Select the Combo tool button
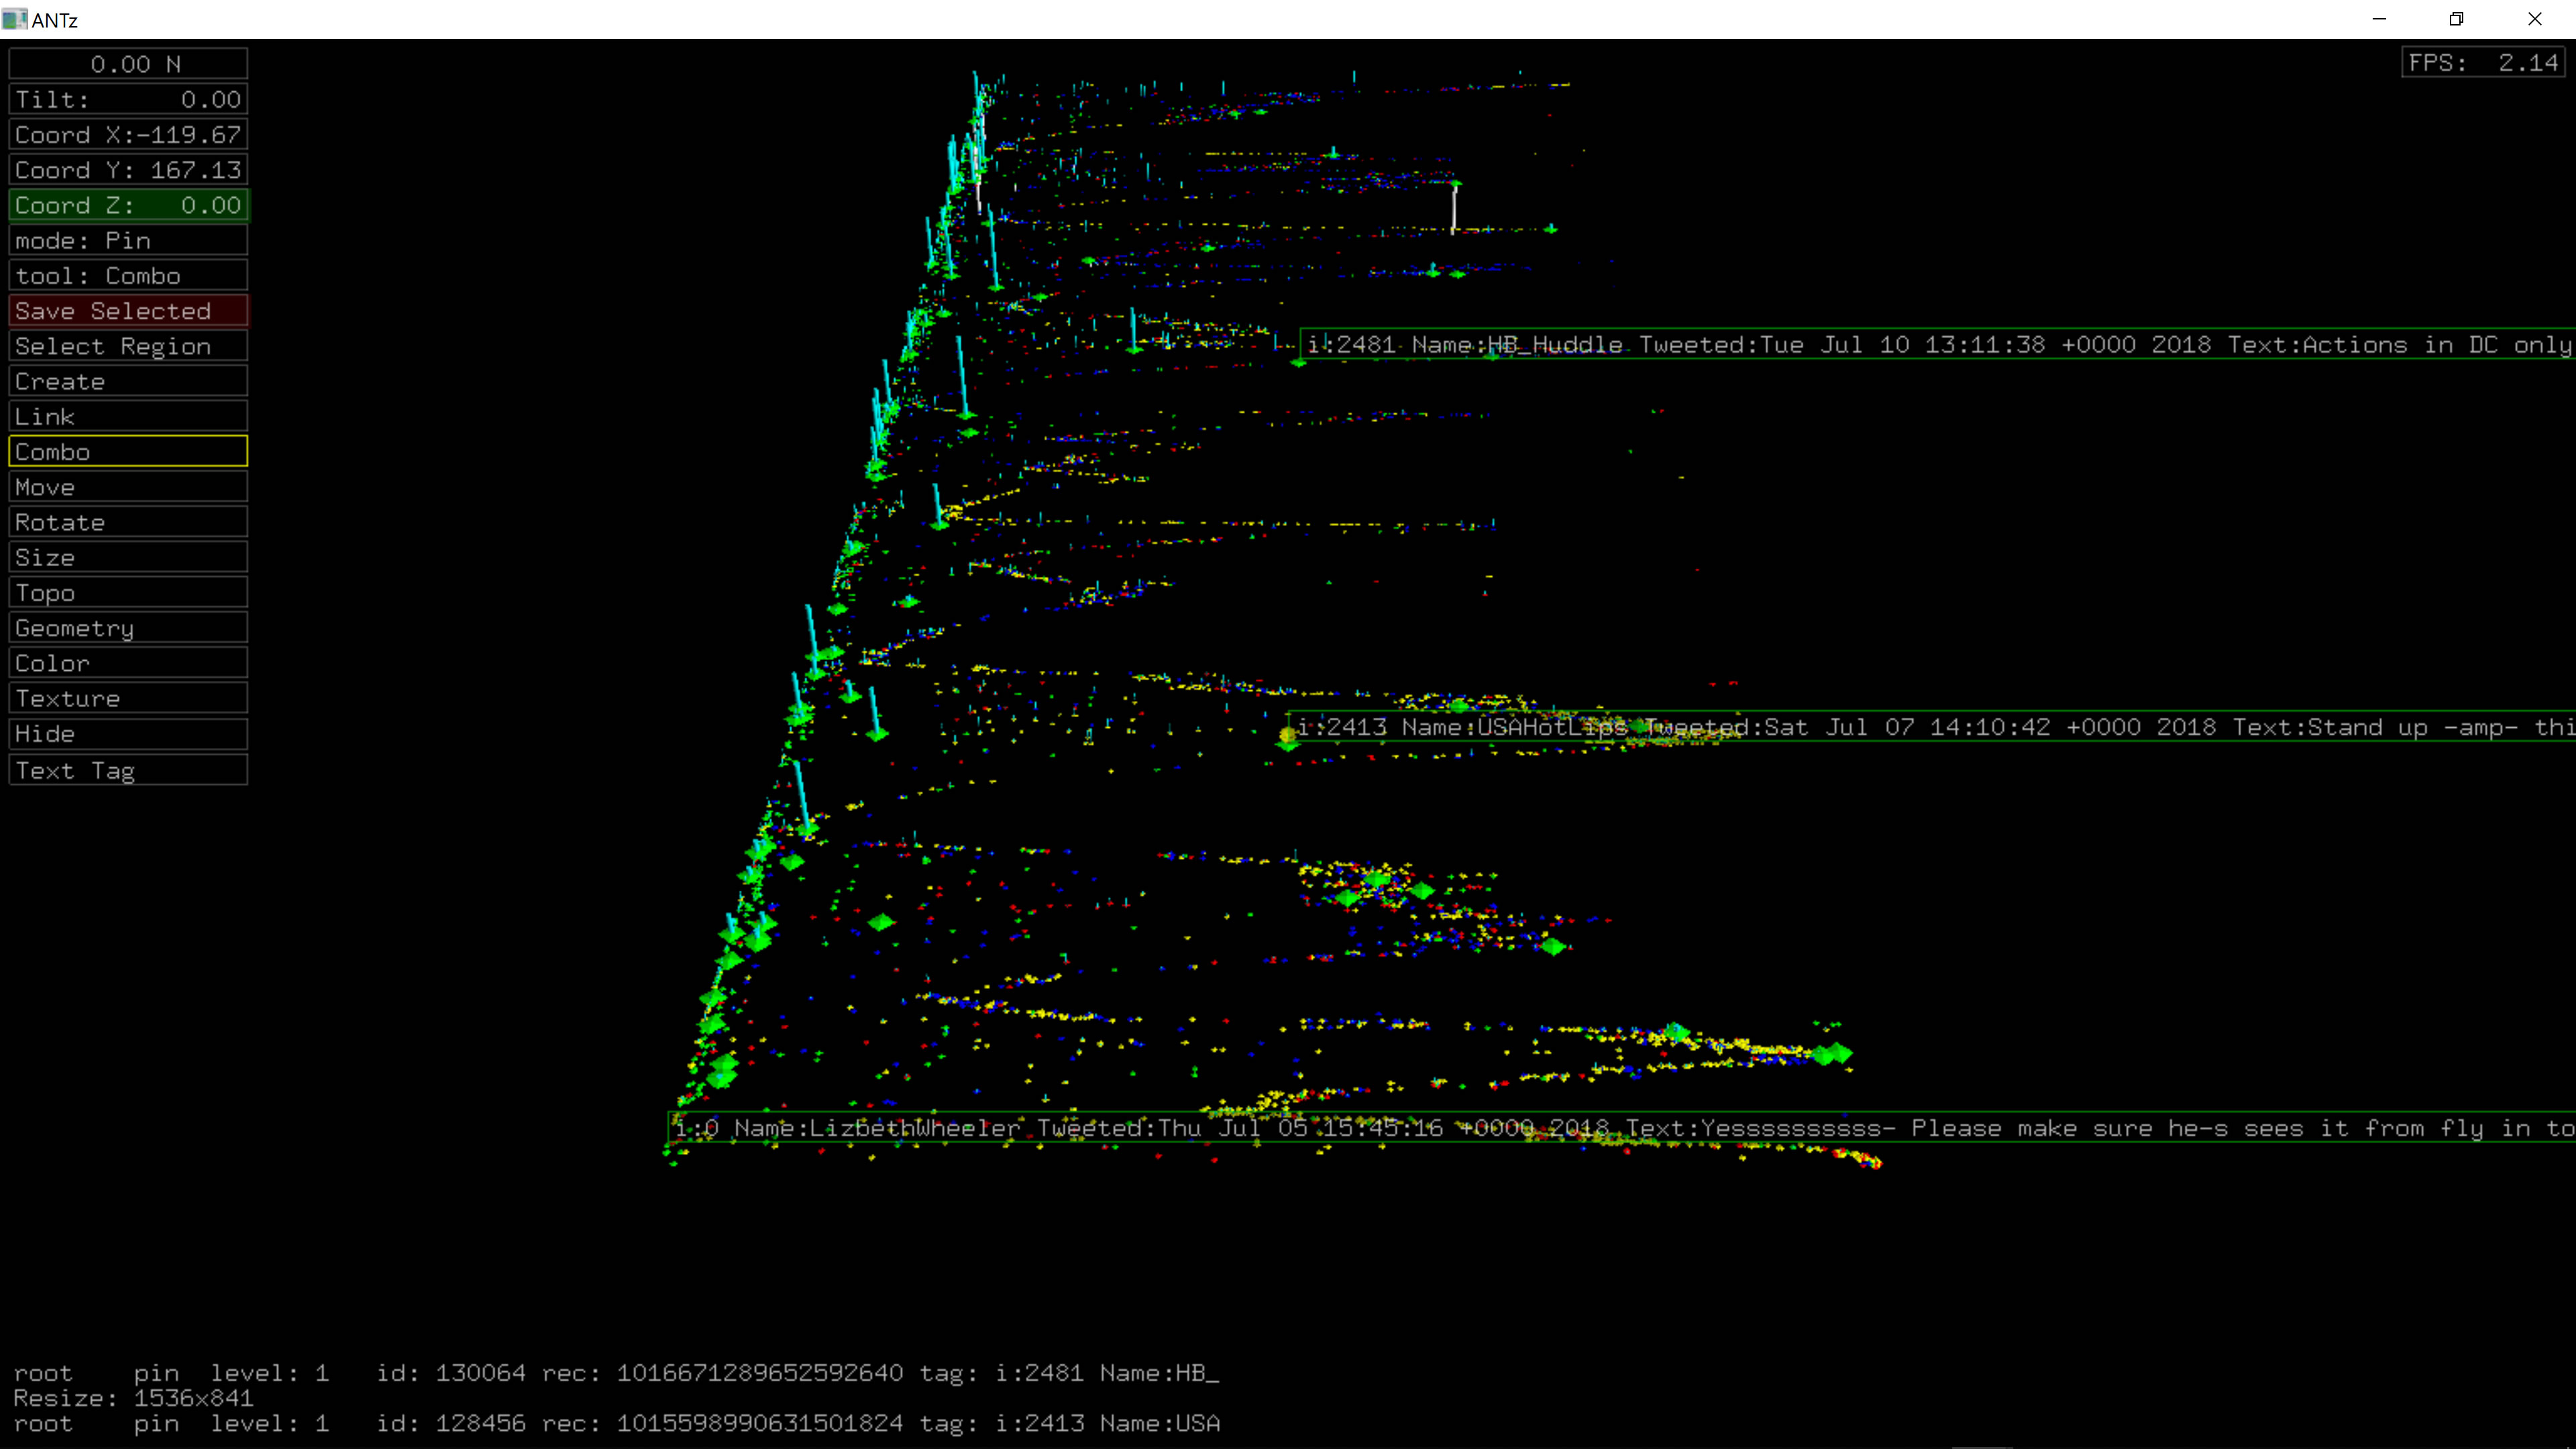 tap(128, 452)
